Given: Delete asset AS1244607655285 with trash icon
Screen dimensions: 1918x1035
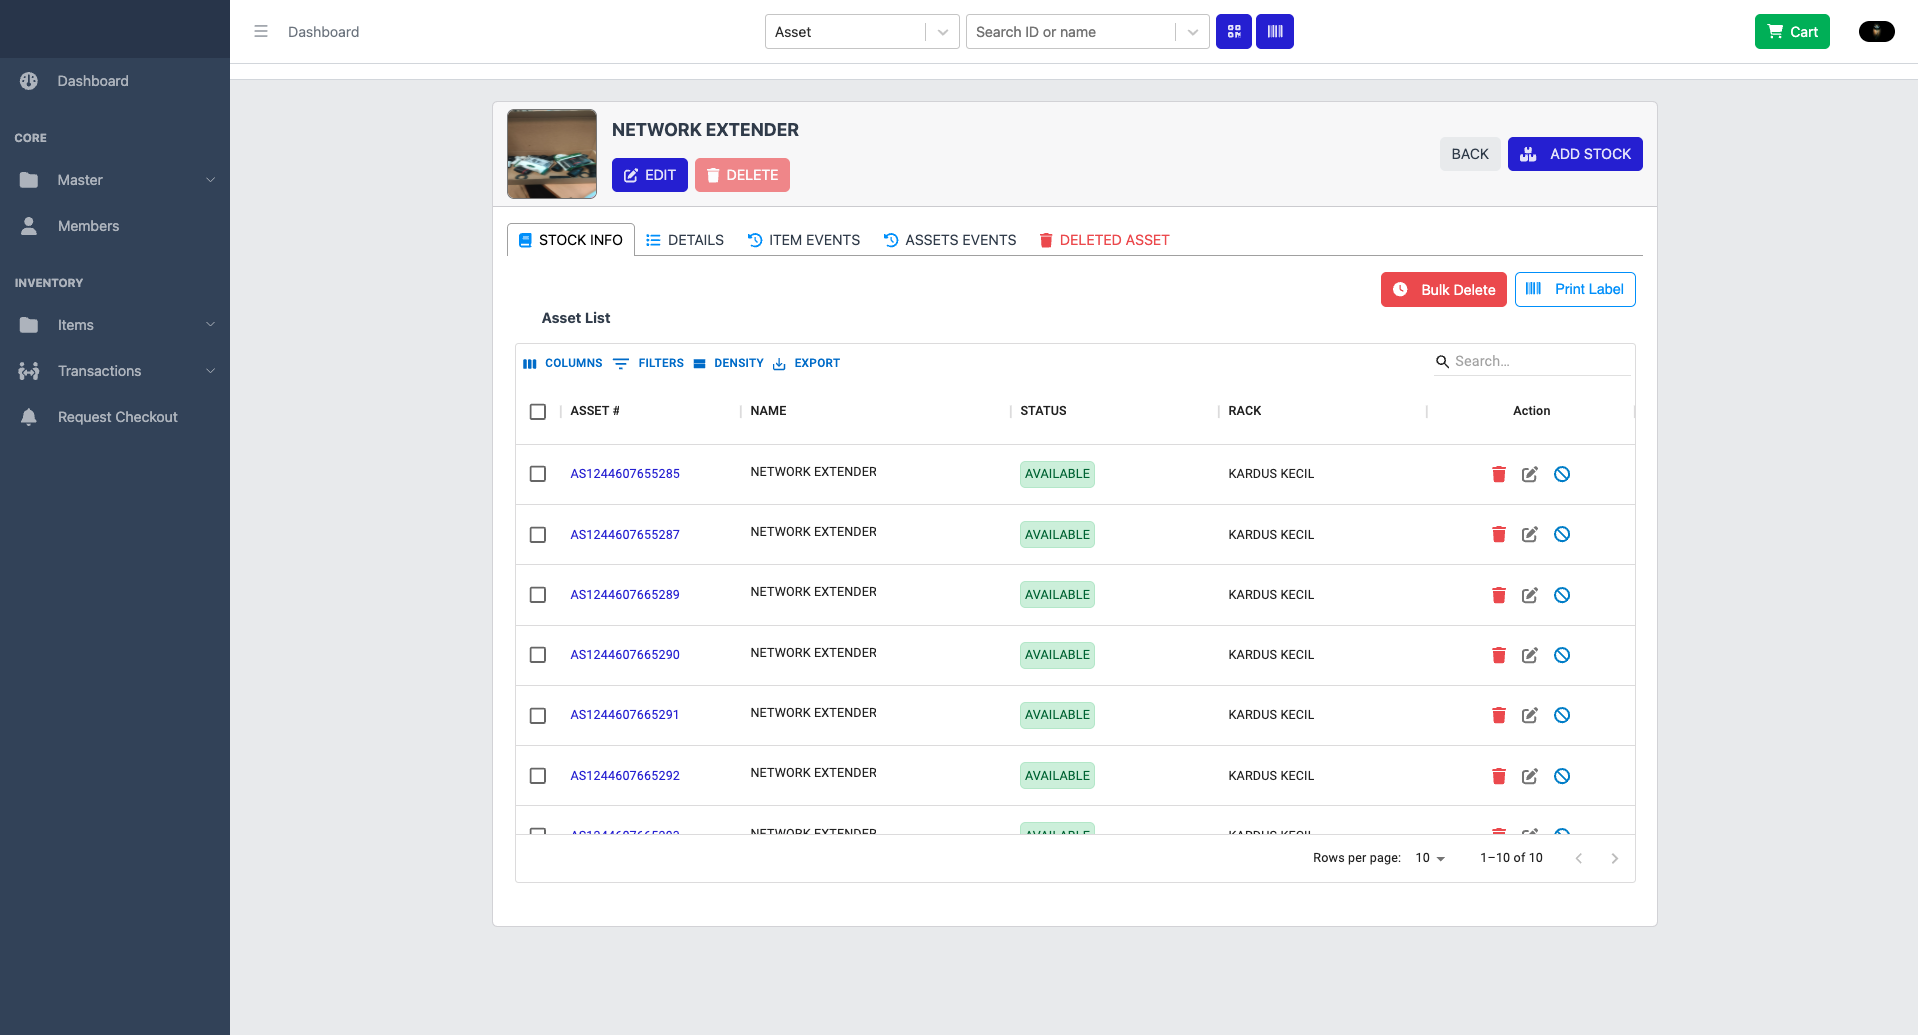Looking at the screenshot, I should pyautogui.click(x=1498, y=474).
